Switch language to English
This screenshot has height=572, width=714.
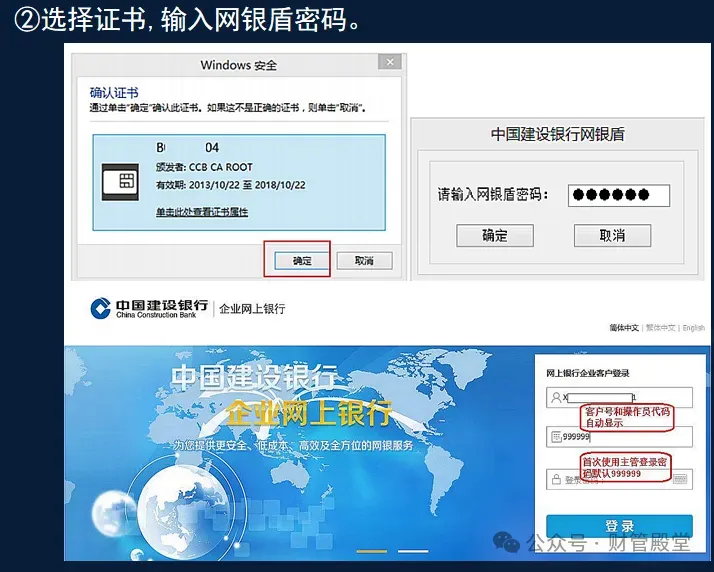coord(694,328)
